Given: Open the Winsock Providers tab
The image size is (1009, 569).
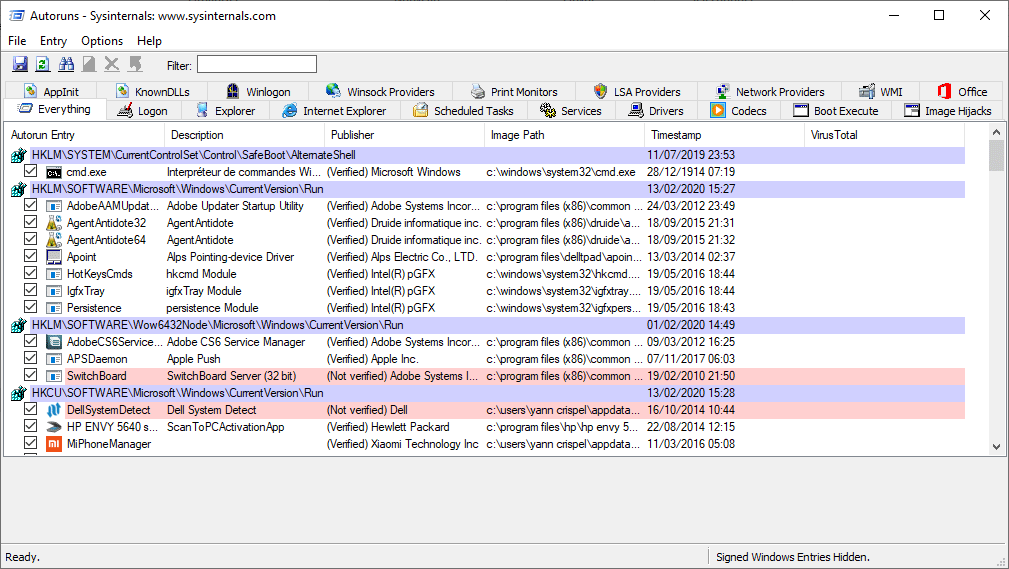Looking at the screenshot, I should point(379,91).
